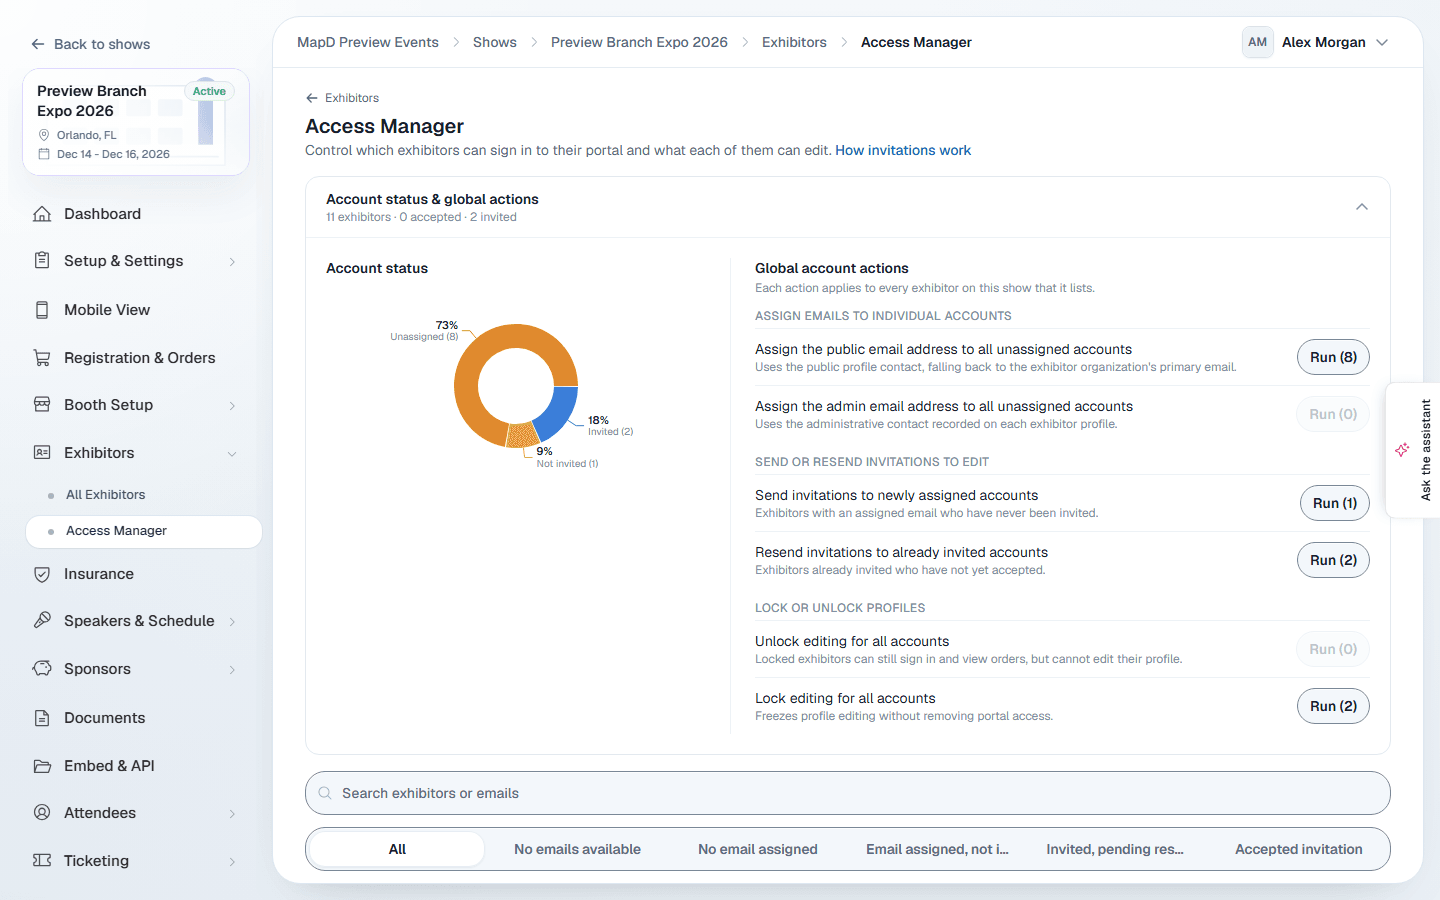The height and width of the screenshot is (900, 1440).
Task: Click Back to shows link
Action: point(91,44)
